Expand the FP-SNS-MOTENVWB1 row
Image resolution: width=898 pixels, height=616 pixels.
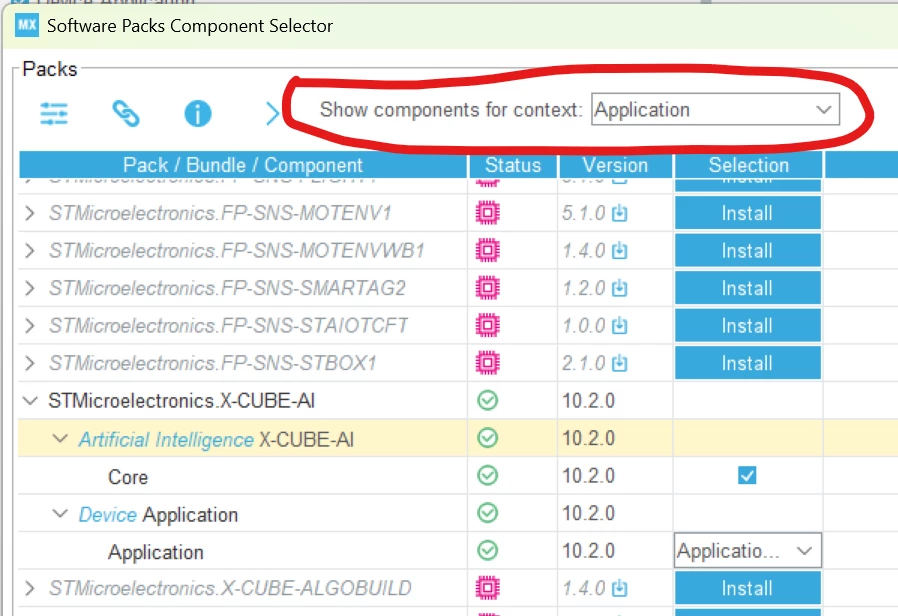pyautogui.click(x=30, y=250)
